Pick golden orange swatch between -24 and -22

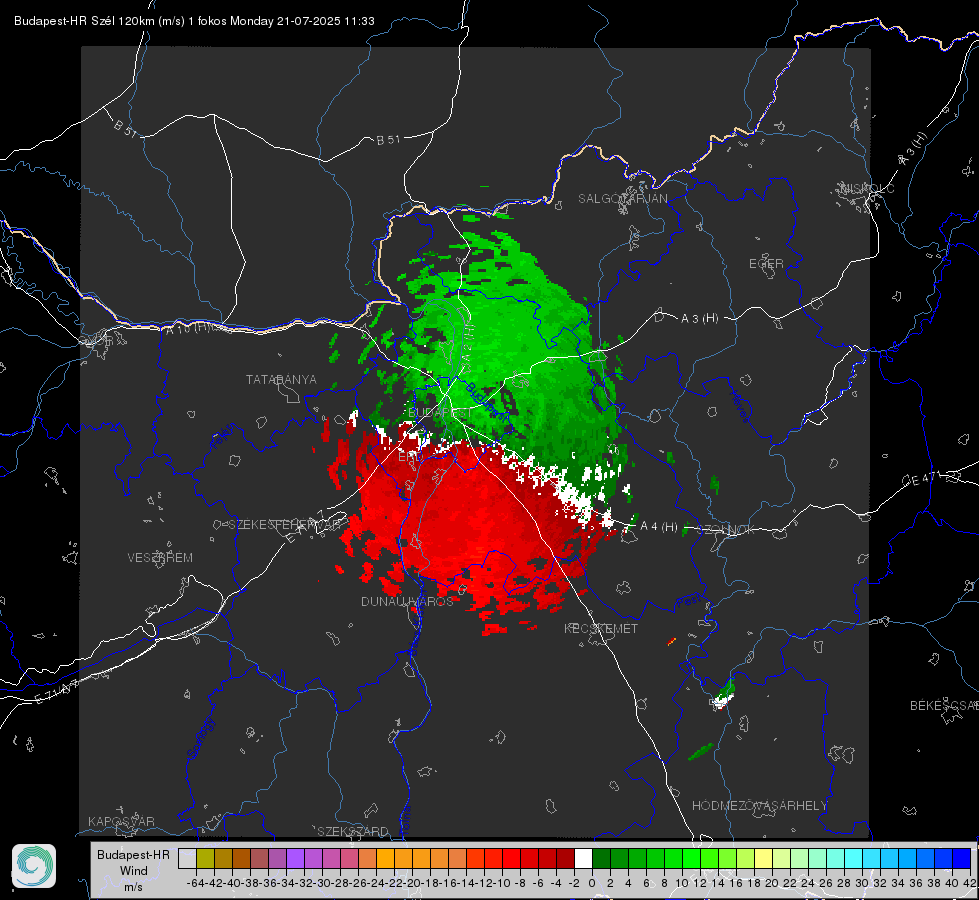(x=385, y=858)
